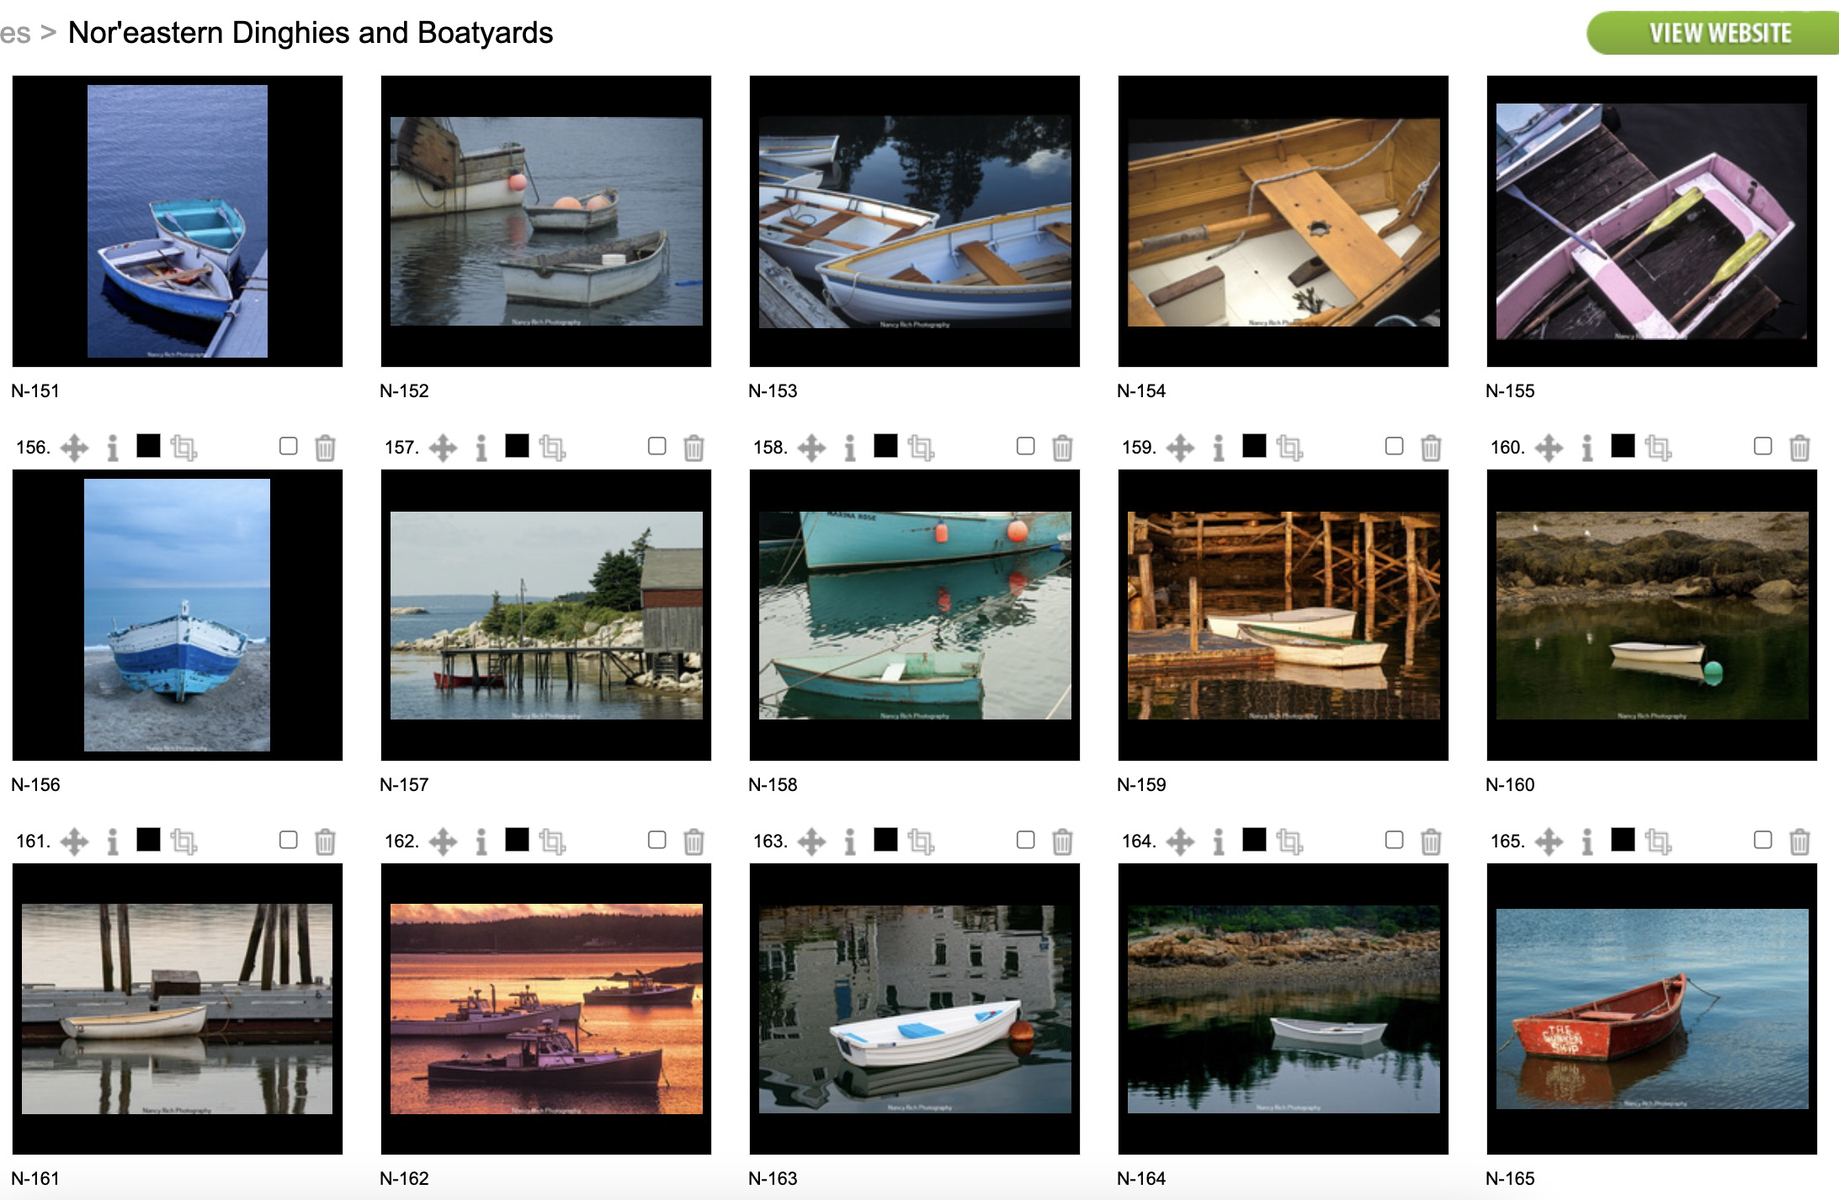The image size is (1839, 1200).
Task: Click the crop icon for image 158
Action: click(x=920, y=447)
